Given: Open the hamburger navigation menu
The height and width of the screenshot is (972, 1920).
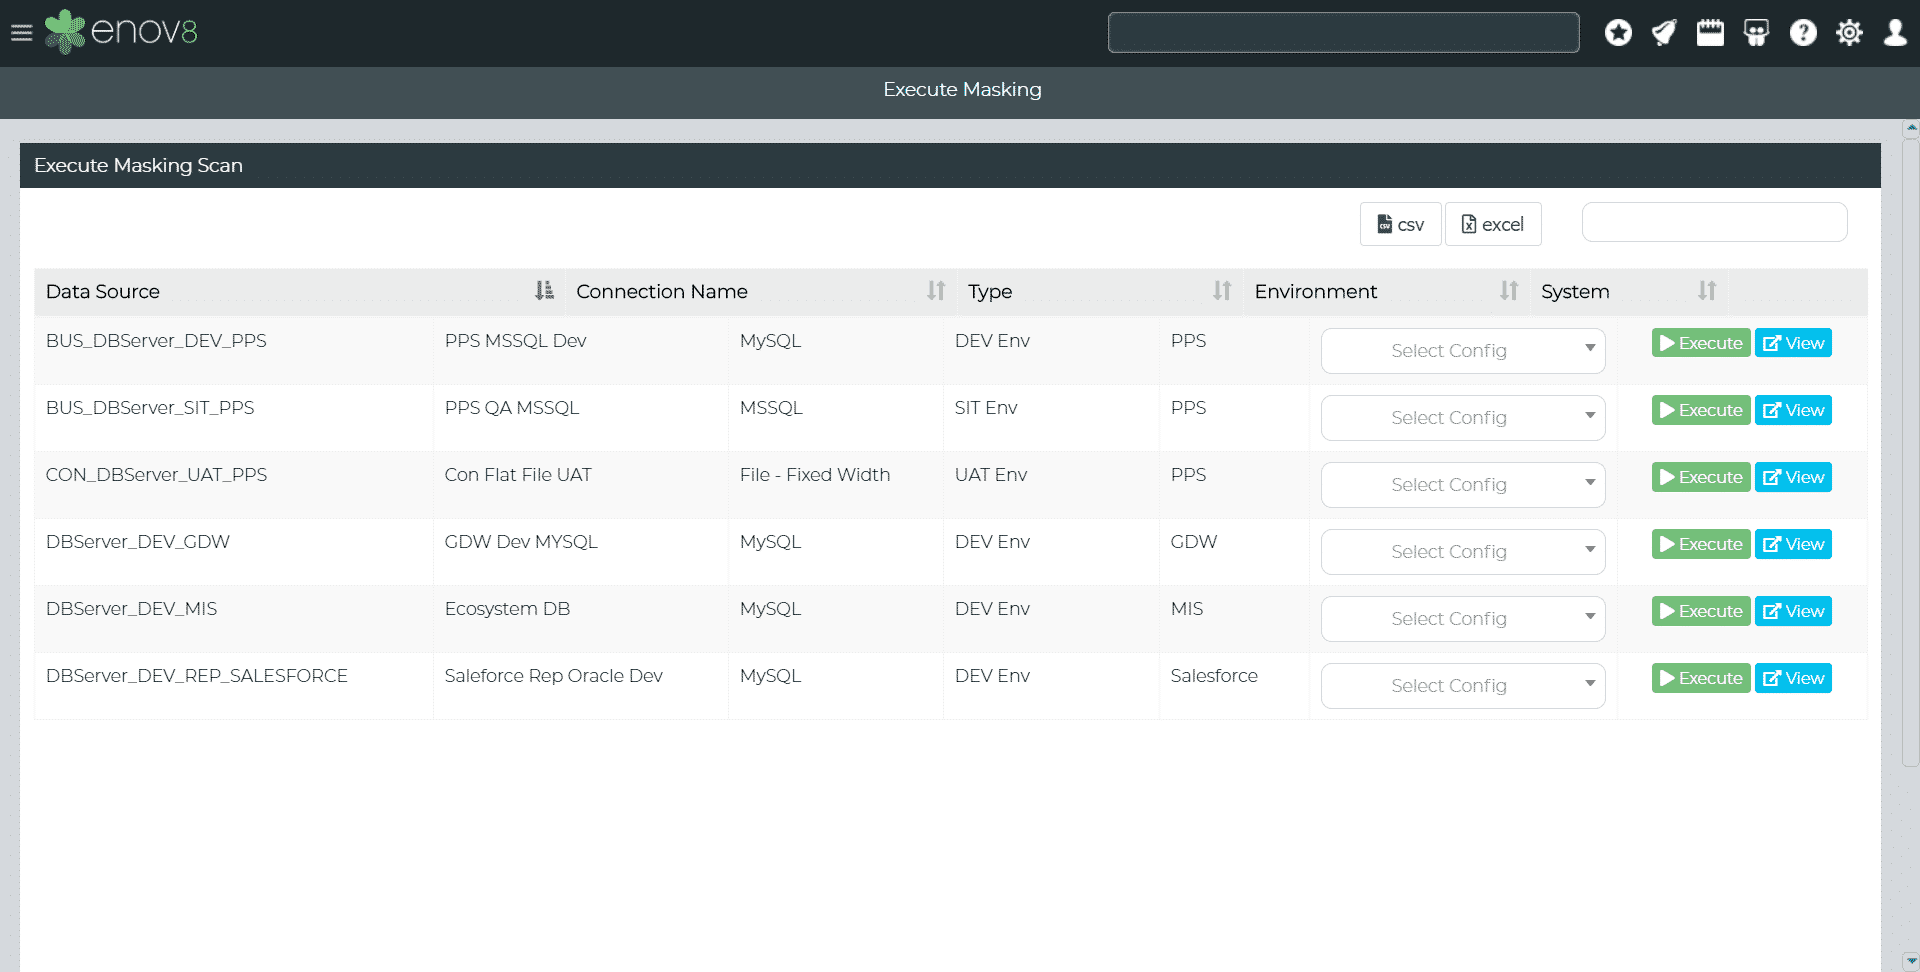Looking at the screenshot, I should [x=21, y=33].
